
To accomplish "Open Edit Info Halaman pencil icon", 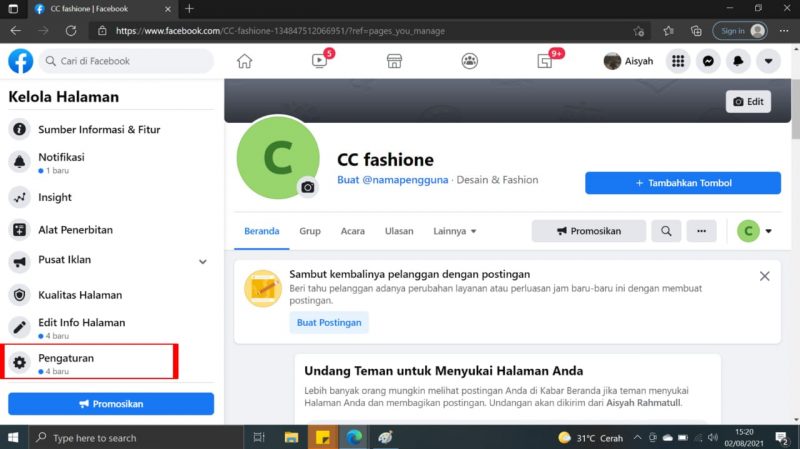I will click(19, 327).
